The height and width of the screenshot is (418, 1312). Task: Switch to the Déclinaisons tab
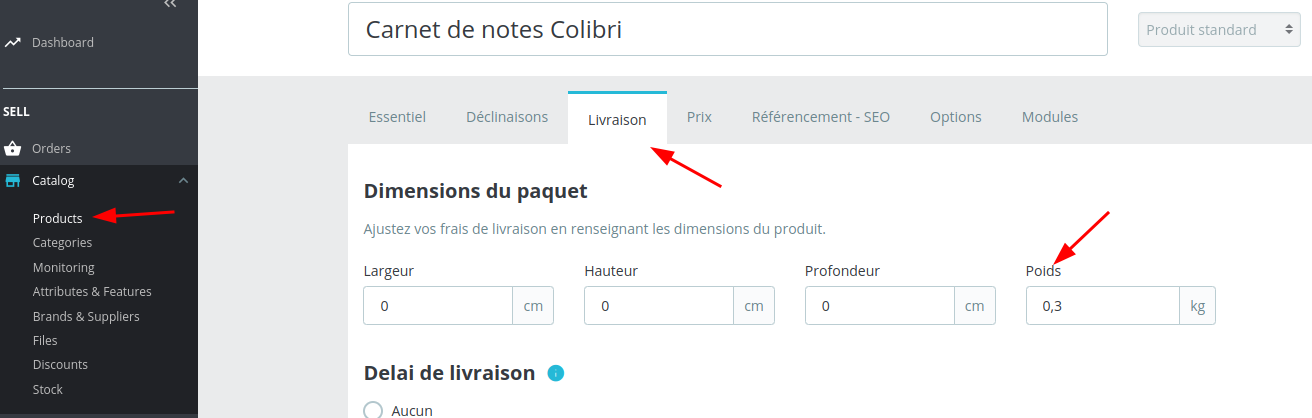(507, 117)
